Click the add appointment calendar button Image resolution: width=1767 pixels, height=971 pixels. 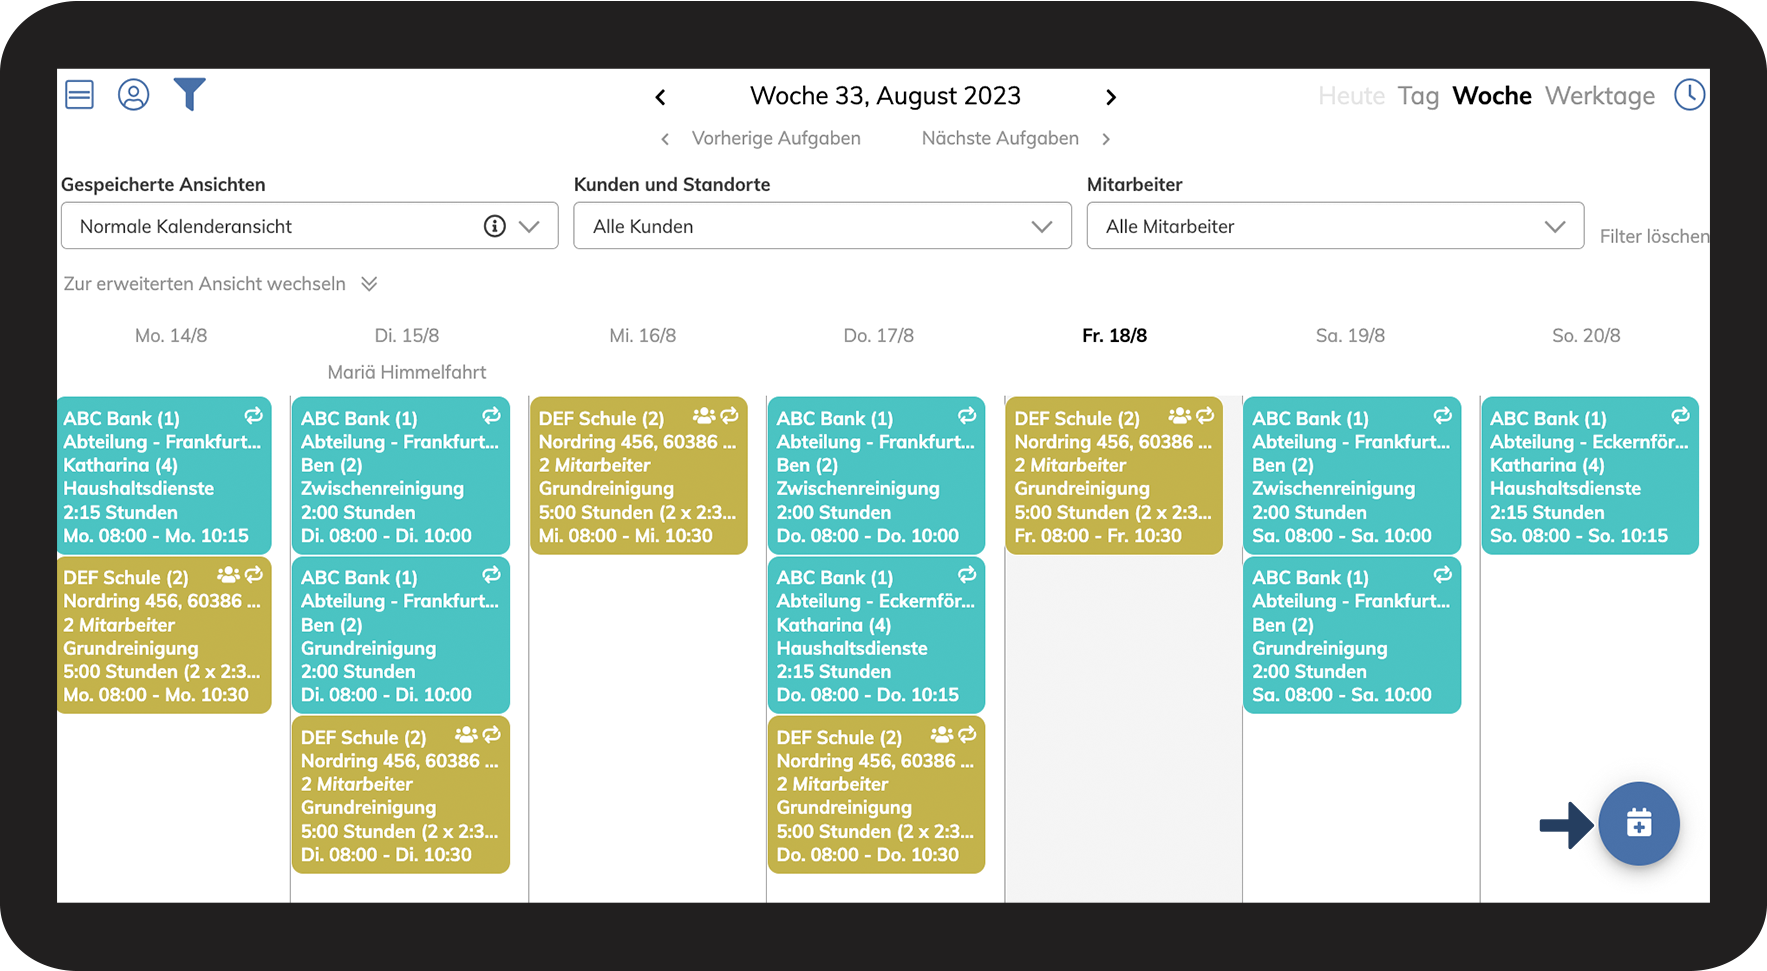tap(1638, 823)
